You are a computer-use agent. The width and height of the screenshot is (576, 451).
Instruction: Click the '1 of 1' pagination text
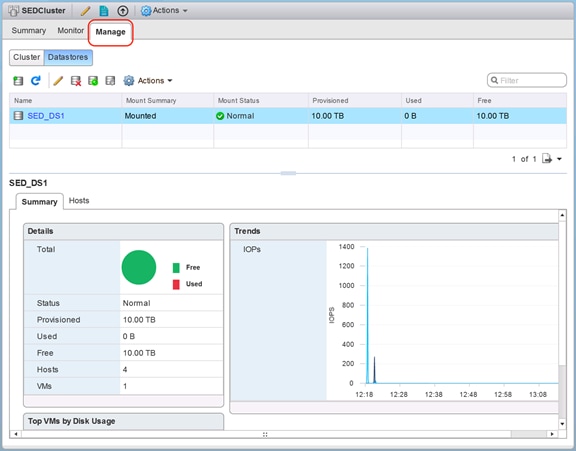click(x=524, y=159)
